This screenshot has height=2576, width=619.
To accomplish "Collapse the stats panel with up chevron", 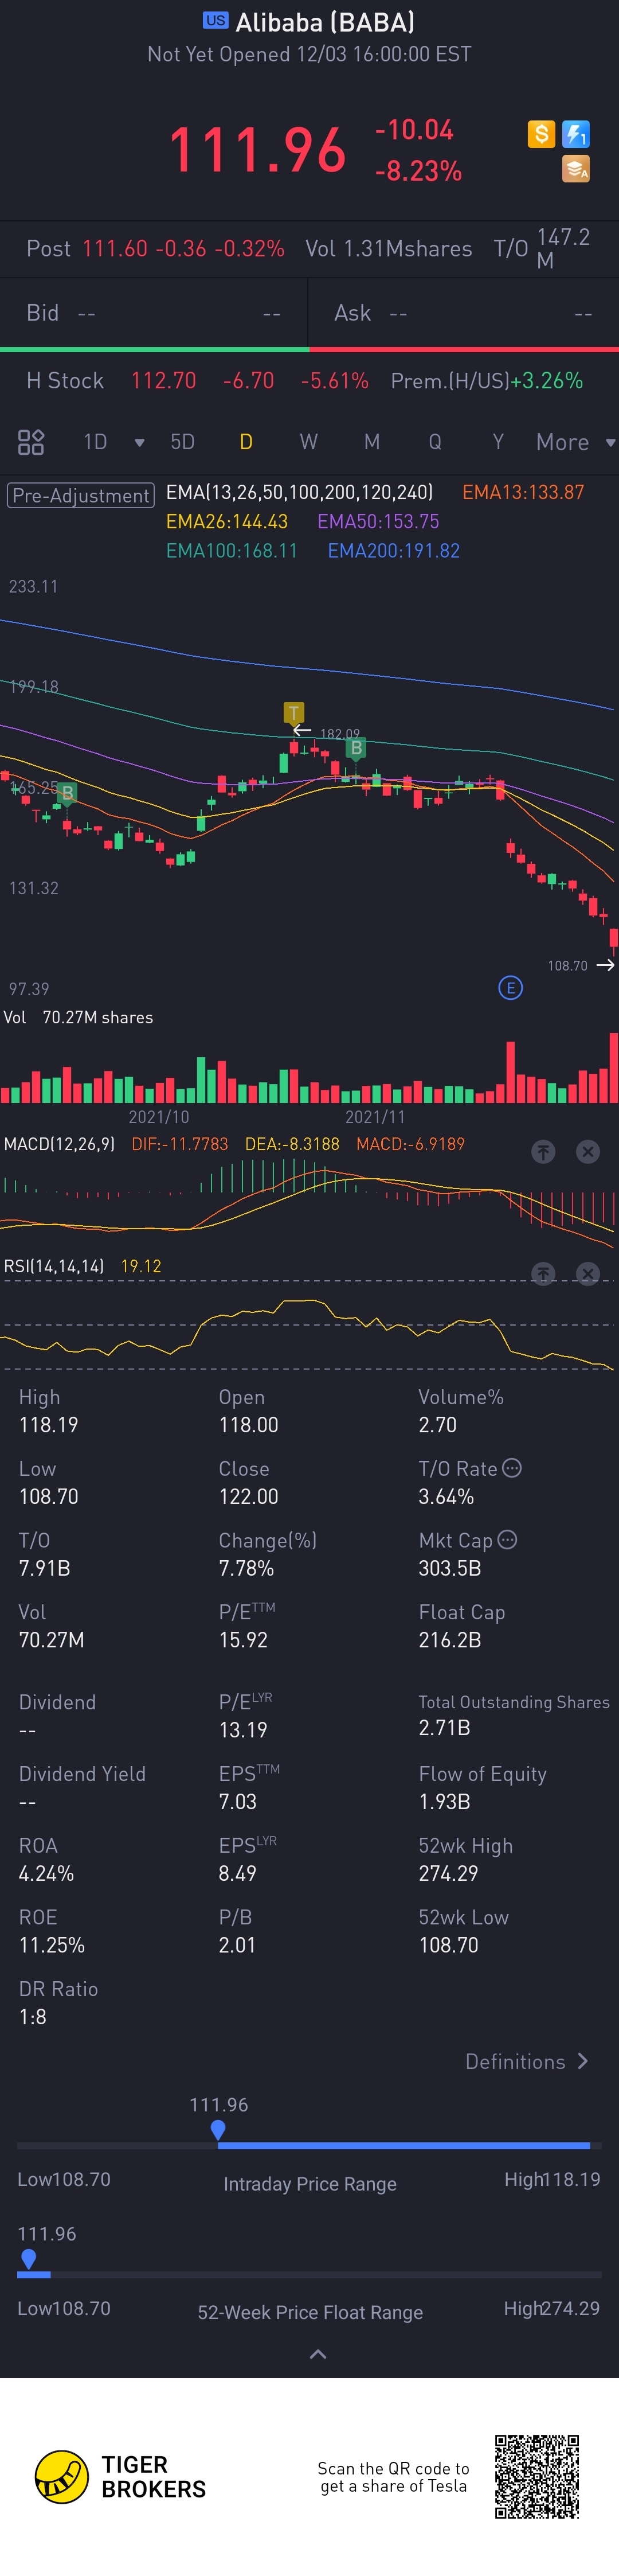I will coord(318,2354).
